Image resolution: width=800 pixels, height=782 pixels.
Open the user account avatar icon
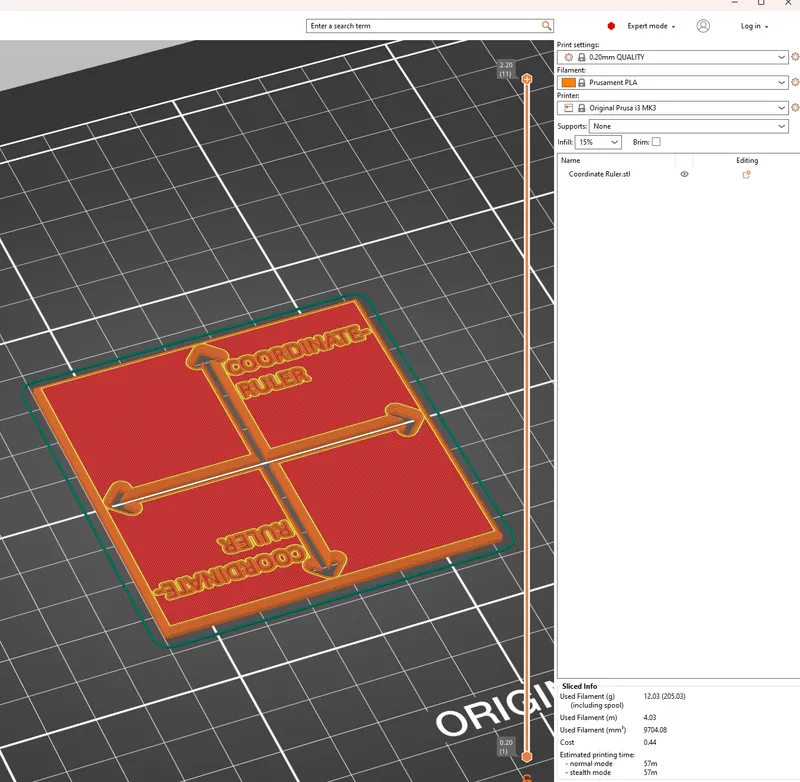coord(703,26)
